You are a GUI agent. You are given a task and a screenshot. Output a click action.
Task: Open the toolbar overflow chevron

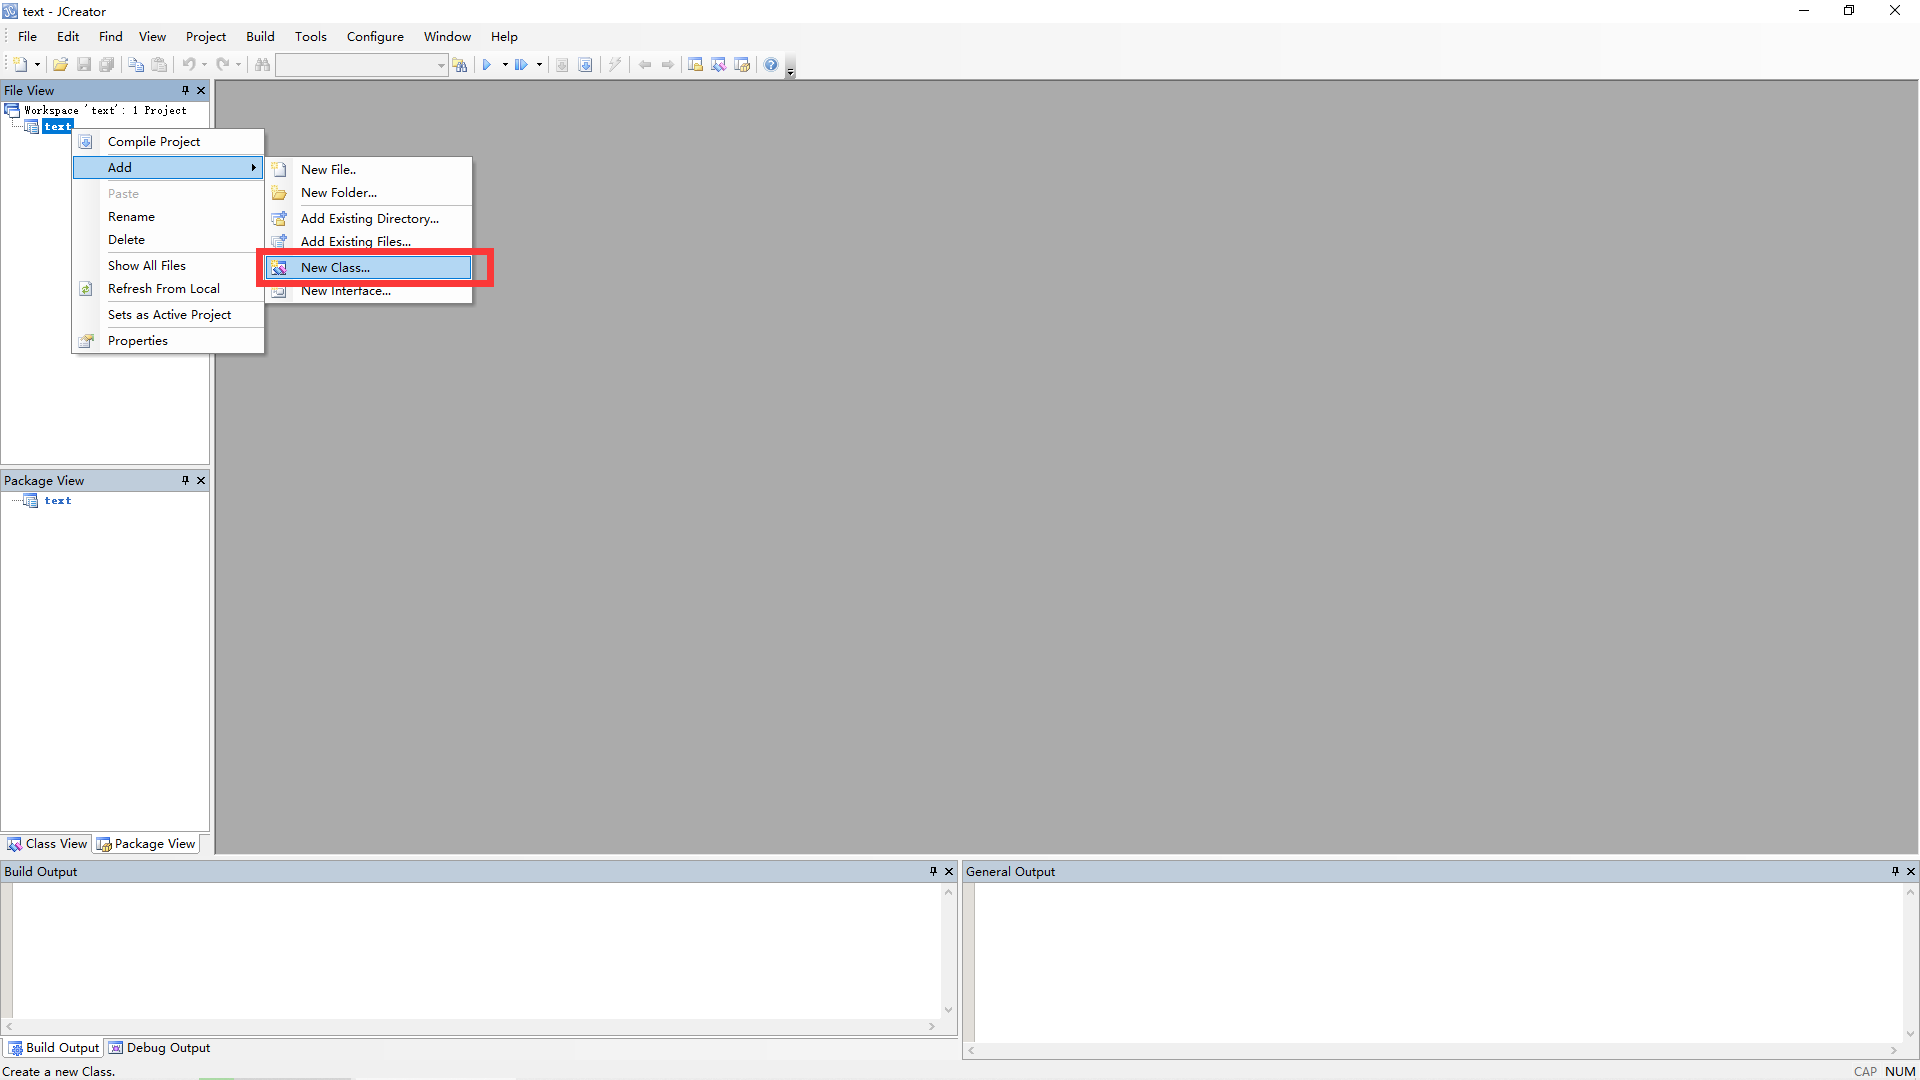(x=791, y=71)
